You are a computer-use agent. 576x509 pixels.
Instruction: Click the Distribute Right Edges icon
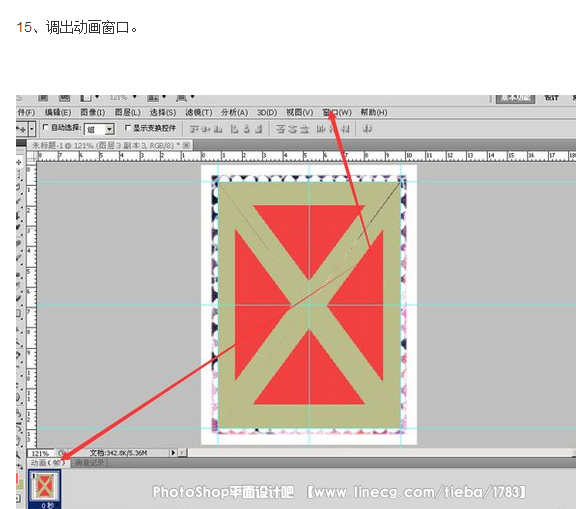tap(345, 129)
